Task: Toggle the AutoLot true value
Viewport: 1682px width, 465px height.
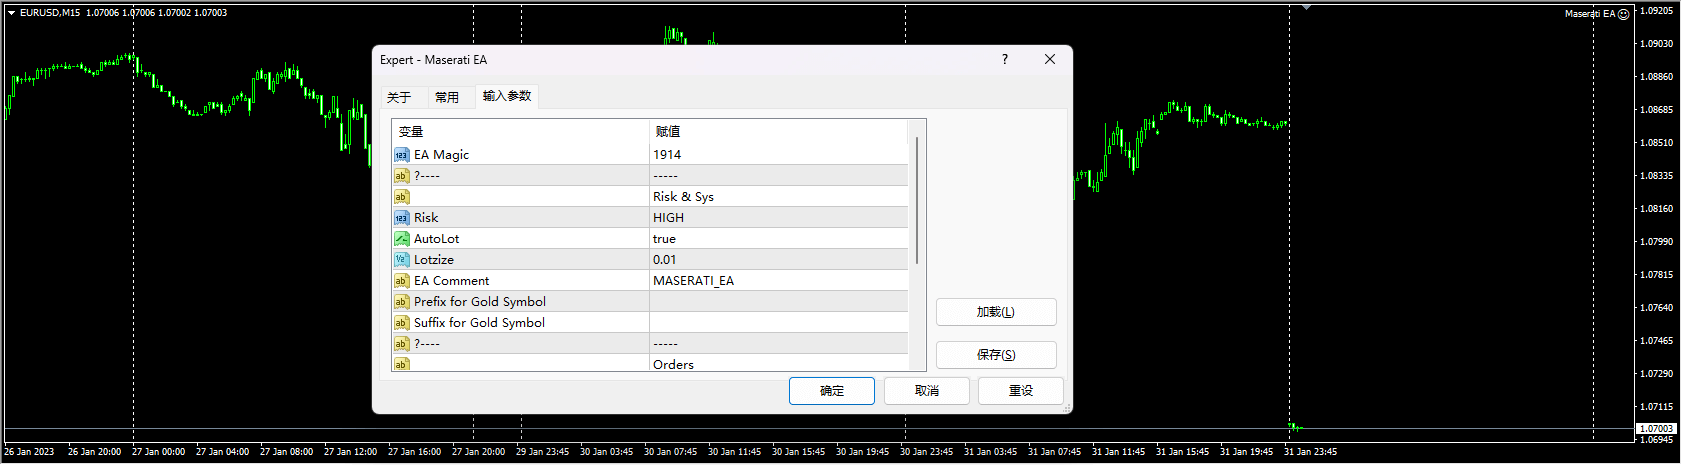Action: (778, 239)
